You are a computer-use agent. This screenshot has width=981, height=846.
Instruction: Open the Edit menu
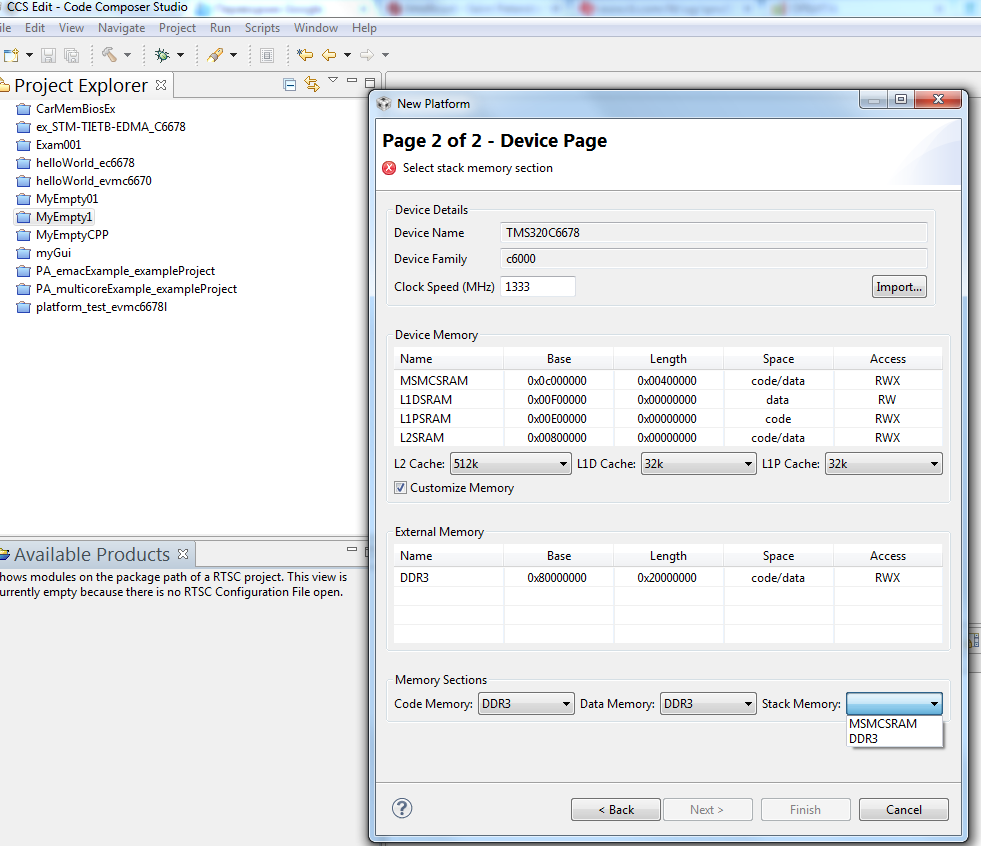click(34, 28)
